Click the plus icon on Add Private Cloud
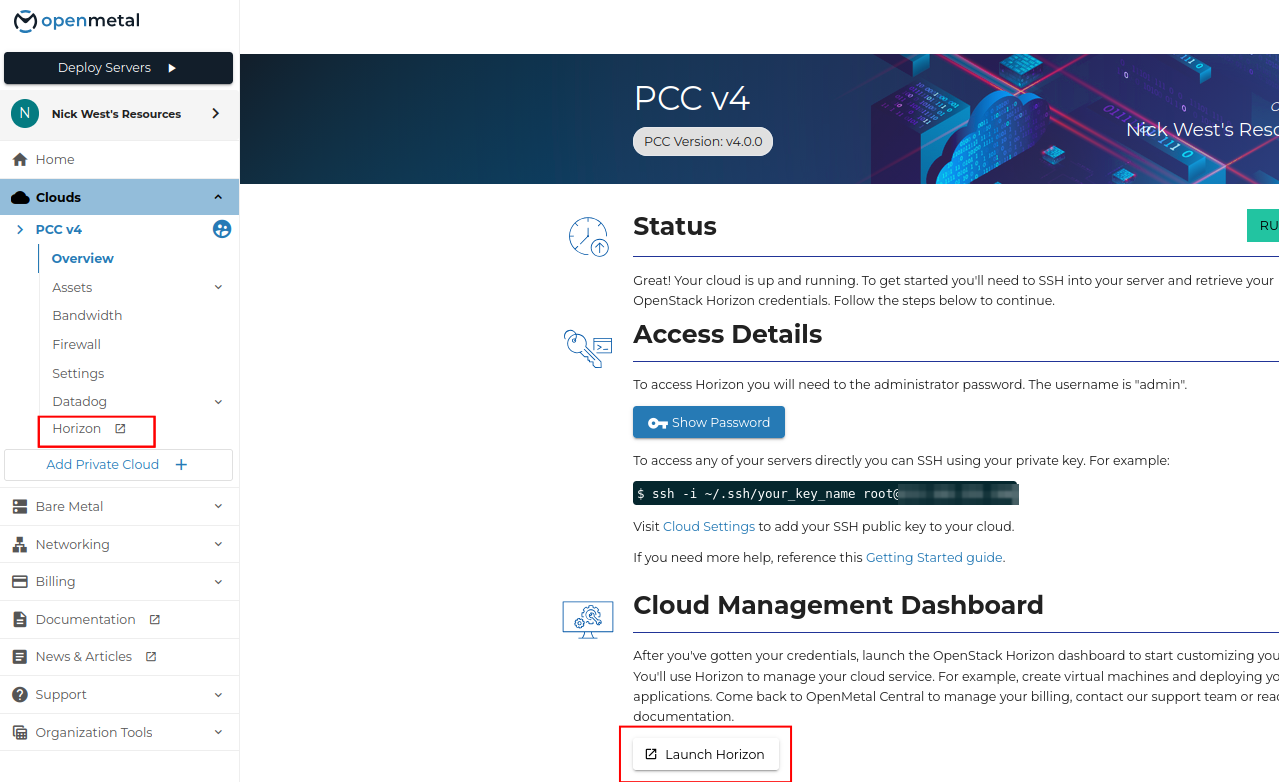Viewport: 1279px width, 782px height. pos(181,465)
